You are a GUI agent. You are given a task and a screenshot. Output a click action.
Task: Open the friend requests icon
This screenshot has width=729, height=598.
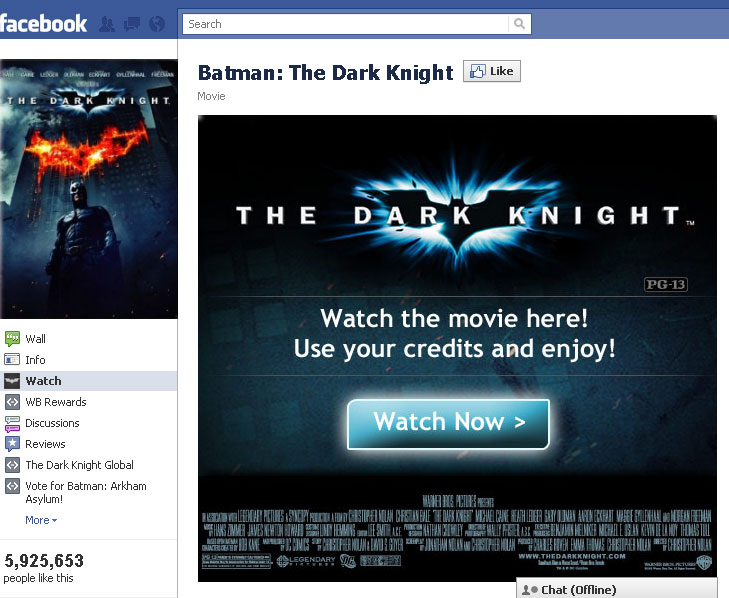coord(107,24)
